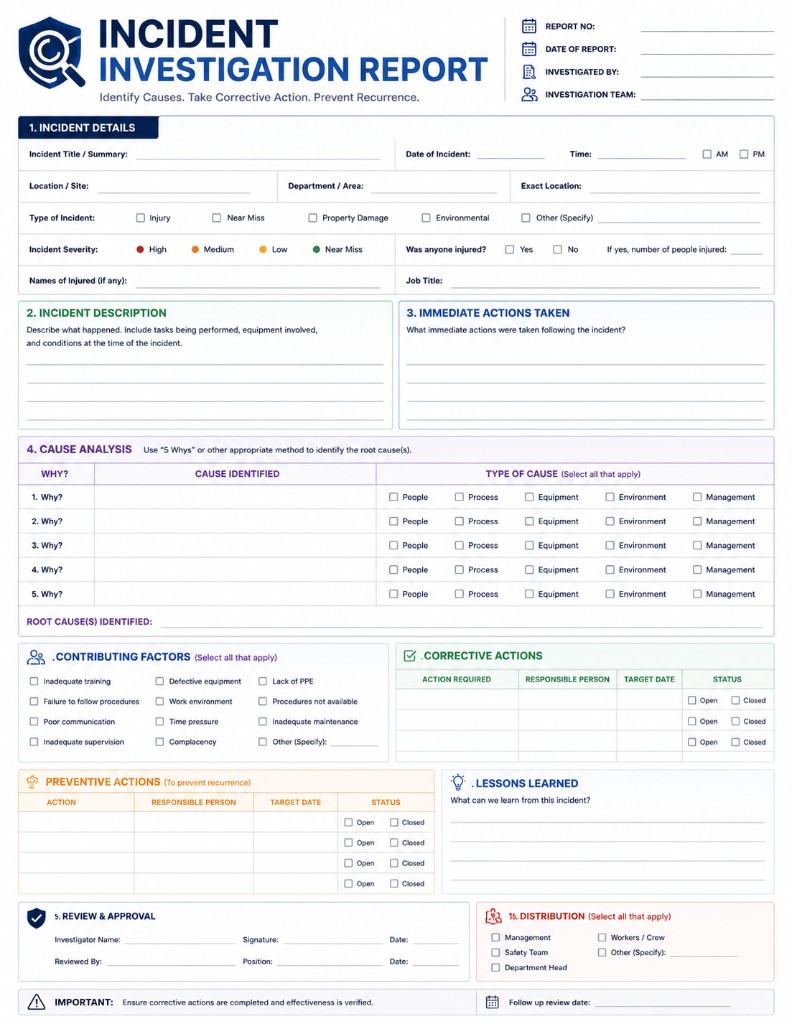The width and height of the screenshot is (792, 1024).
Task: Click the 4. Cause Analysis heading
Action: point(79,449)
